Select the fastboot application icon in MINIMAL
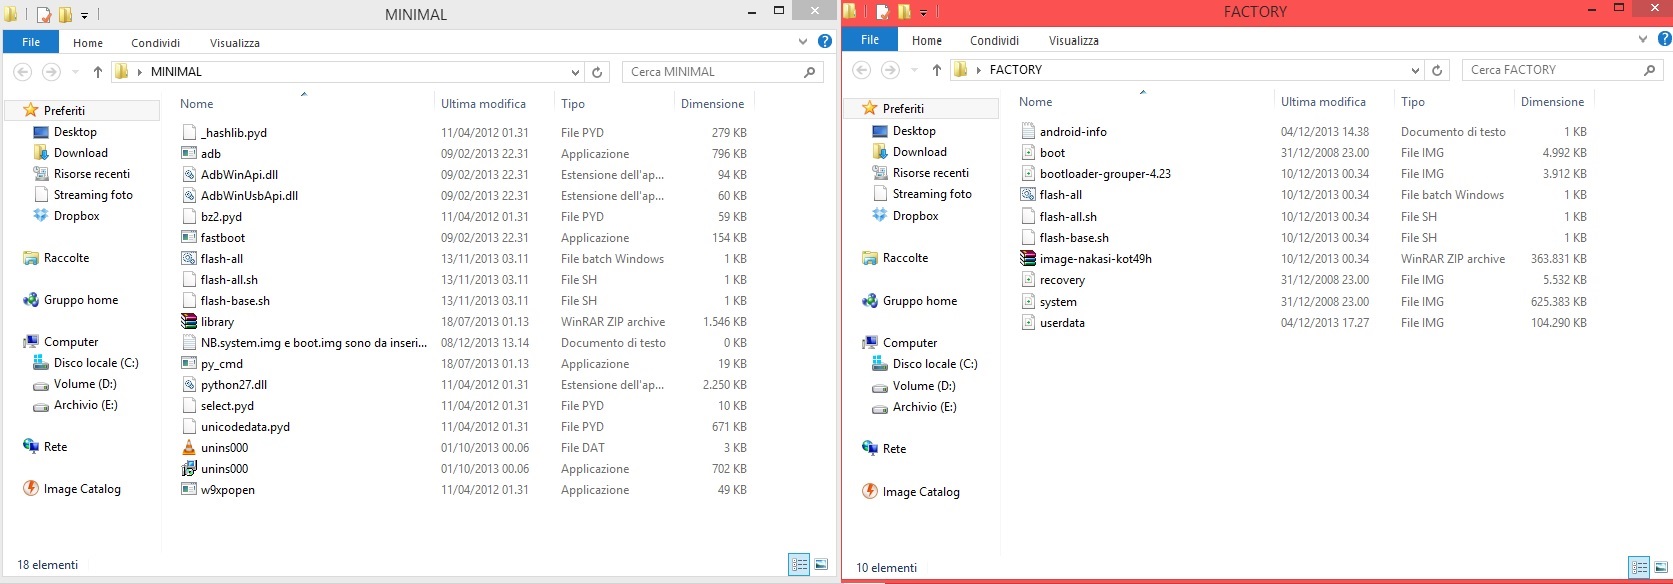 [189, 237]
